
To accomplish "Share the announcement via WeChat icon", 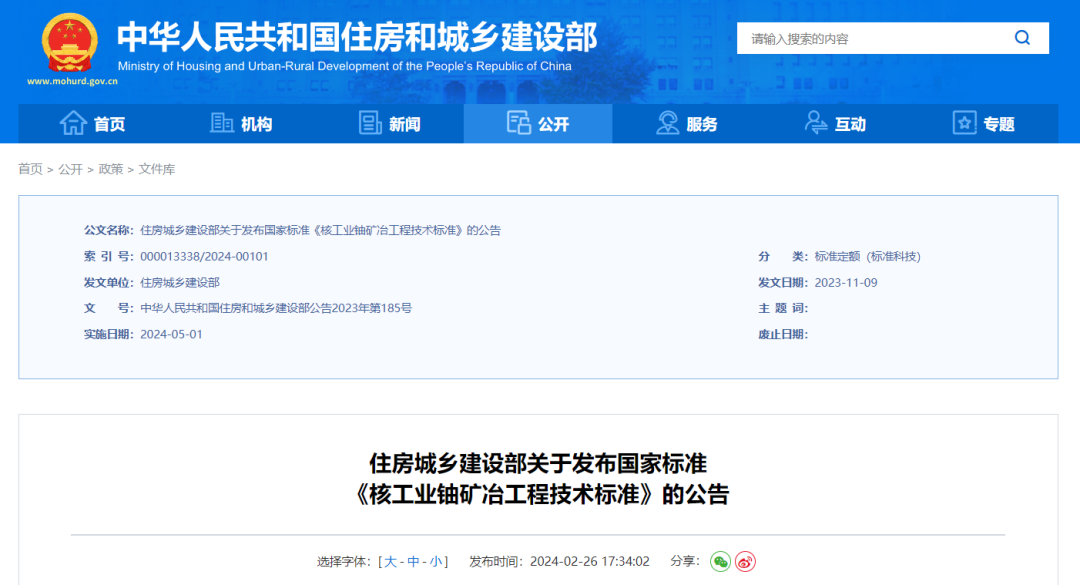I will (719, 562).
